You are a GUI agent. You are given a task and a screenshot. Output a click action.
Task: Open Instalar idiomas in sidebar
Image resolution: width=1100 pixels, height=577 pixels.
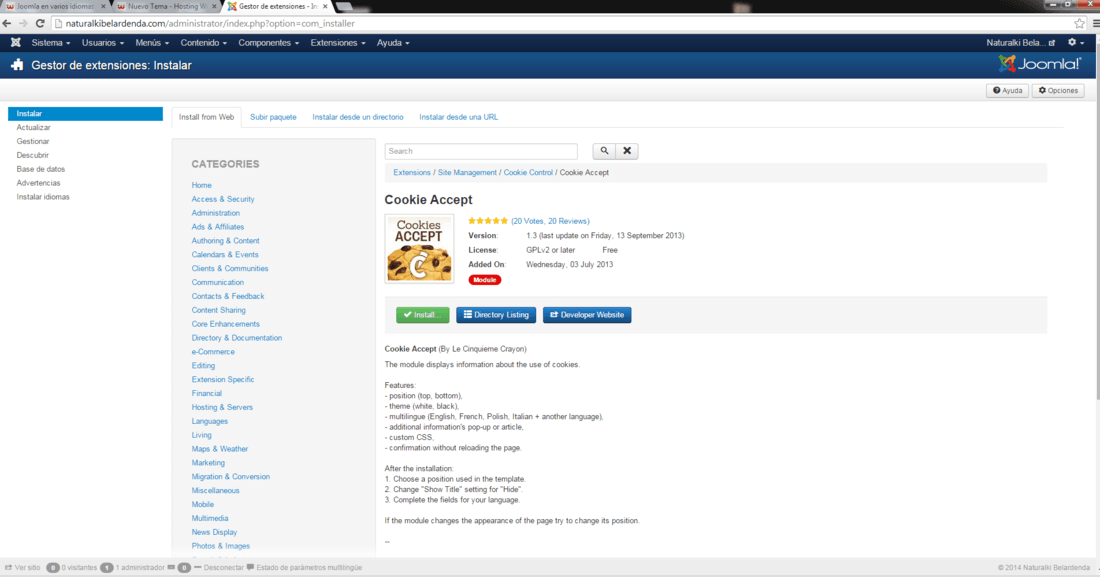click(43, 197)
